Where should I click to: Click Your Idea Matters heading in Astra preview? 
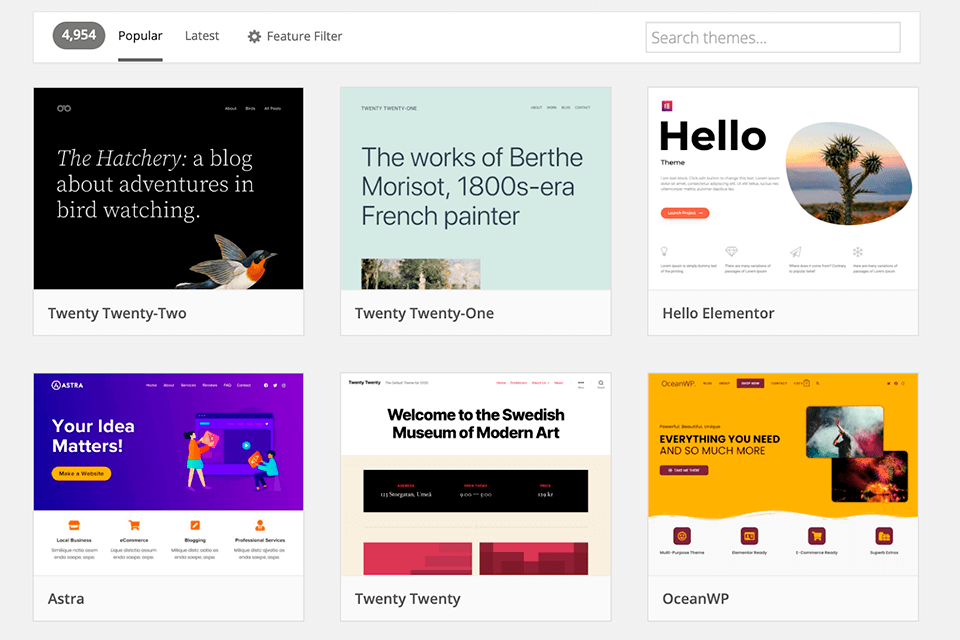[x=93, y=435]
